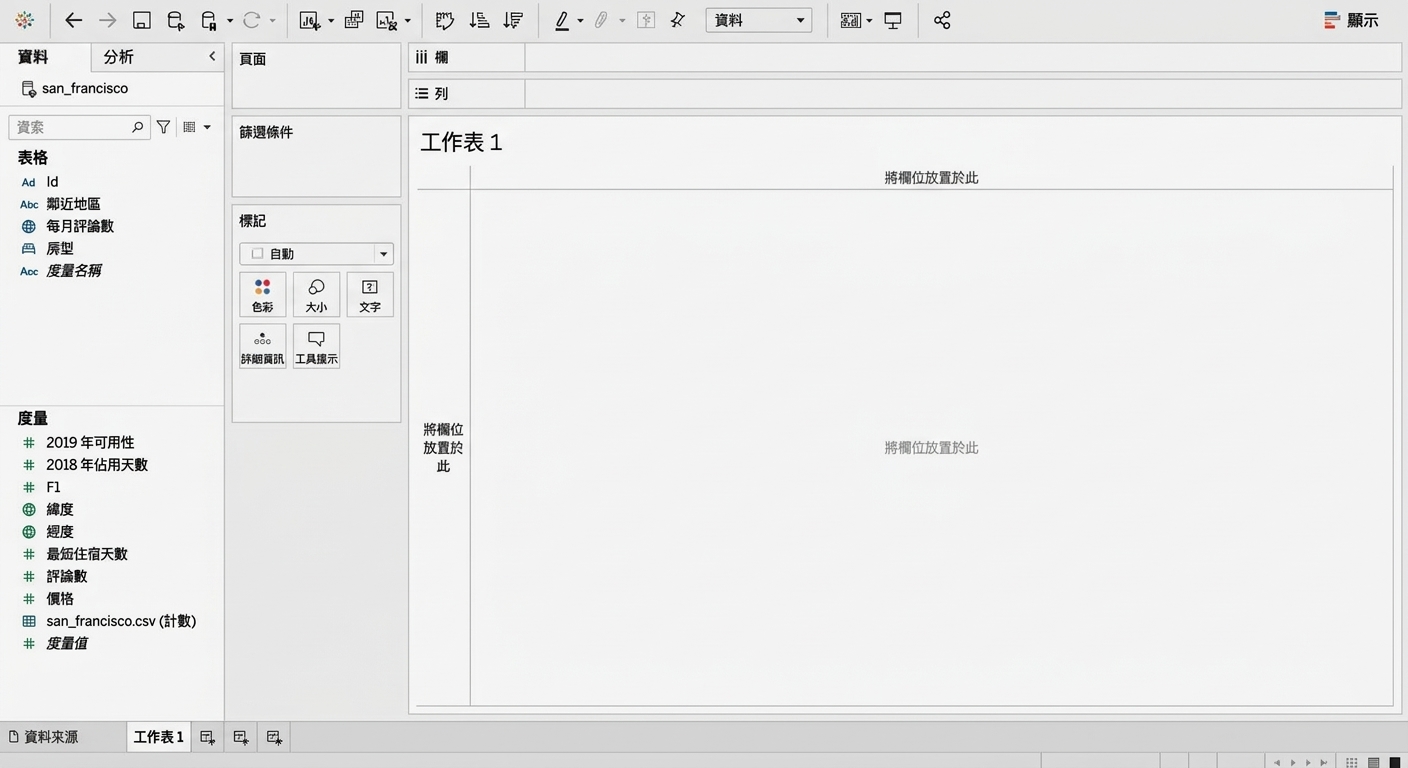Duplicate the sheet using the toolbar icon
The width and height of the screenshot is (1408, 768).
(x=354, y=20)
